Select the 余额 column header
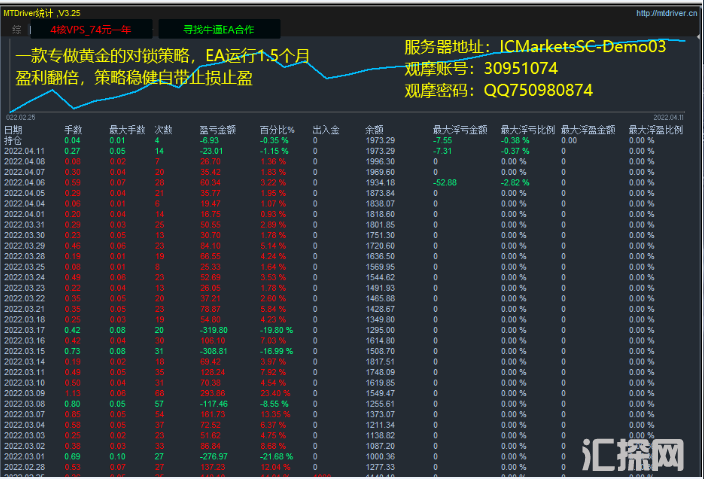Image resolution: width=704 pixels, height=479 pixels. click(374, 129)
